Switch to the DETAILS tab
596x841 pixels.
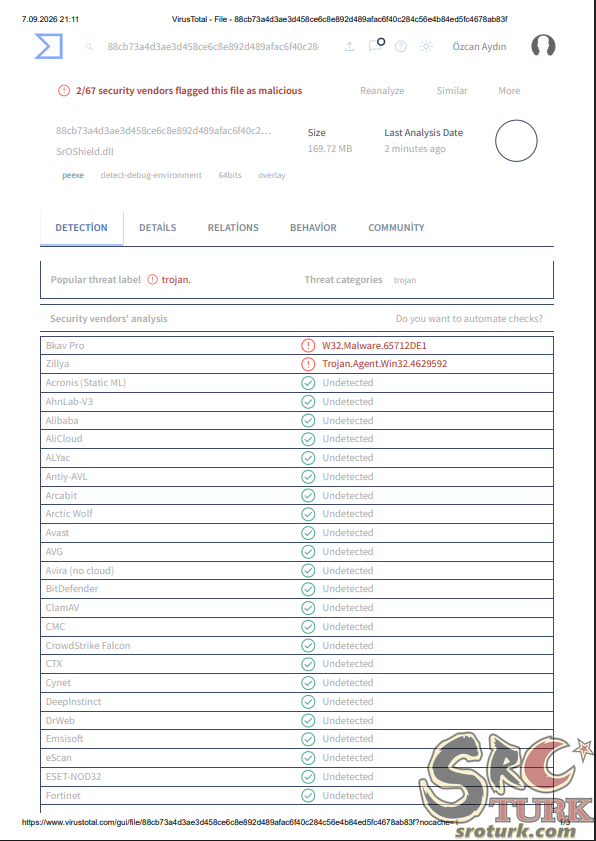click(x=158, y=227)
